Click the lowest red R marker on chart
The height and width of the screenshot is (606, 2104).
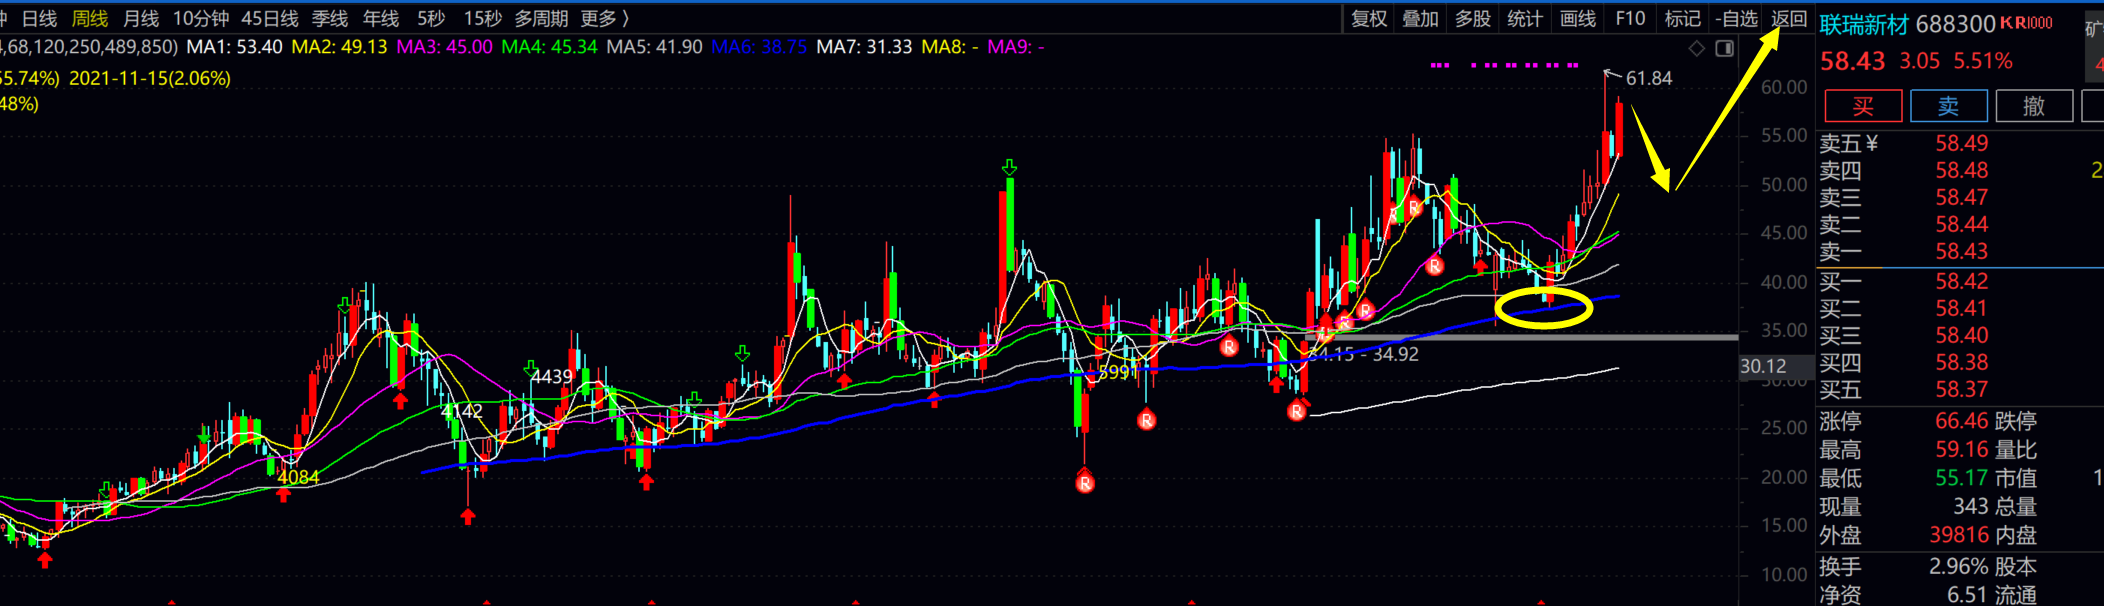1085,484
